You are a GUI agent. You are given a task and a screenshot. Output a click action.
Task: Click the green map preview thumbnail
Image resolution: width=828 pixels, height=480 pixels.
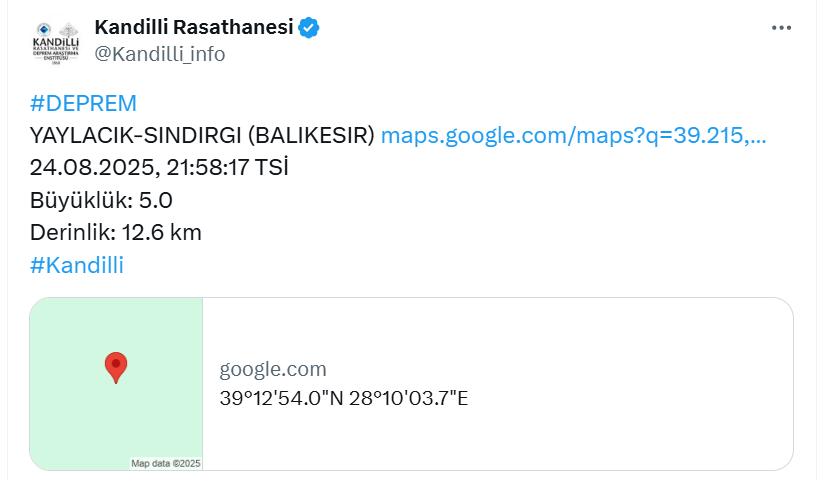[116, 384]
